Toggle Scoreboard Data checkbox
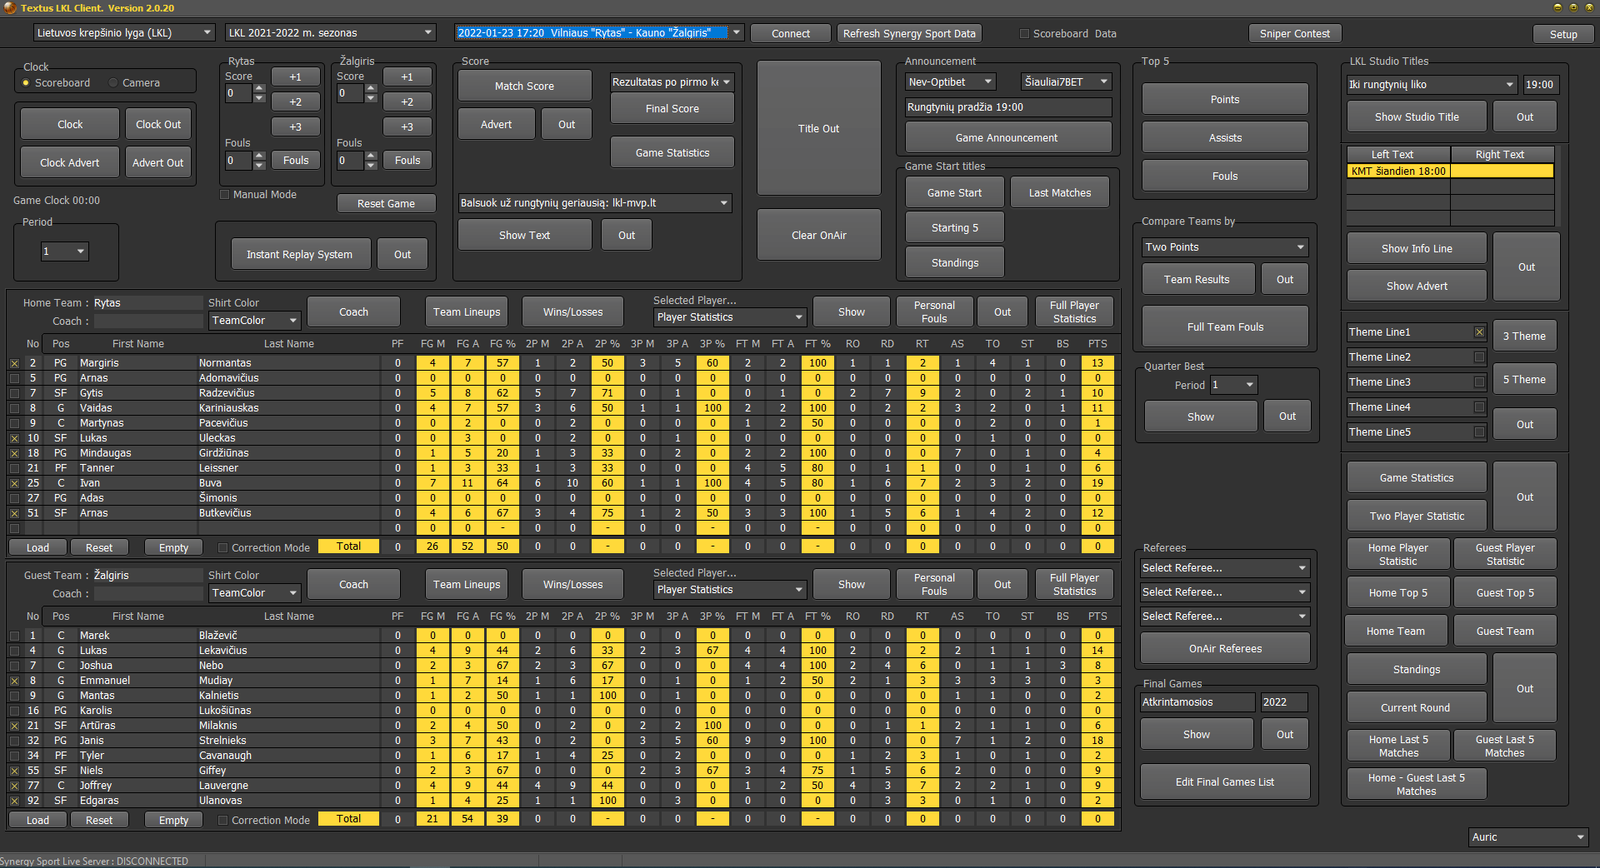 tap(1024, 34)
